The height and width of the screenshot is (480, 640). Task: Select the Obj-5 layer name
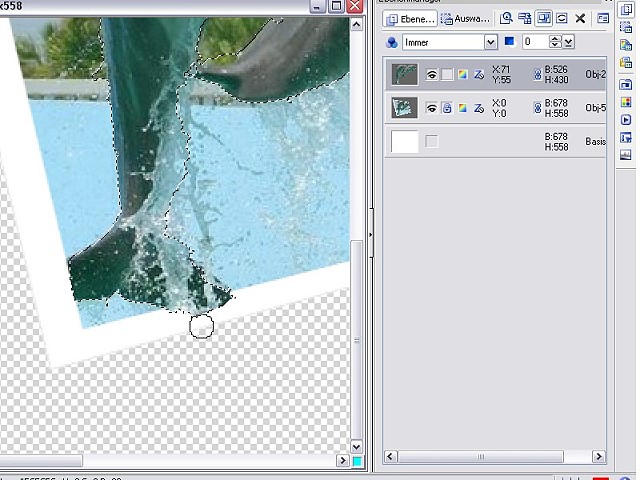pos(596,108)
